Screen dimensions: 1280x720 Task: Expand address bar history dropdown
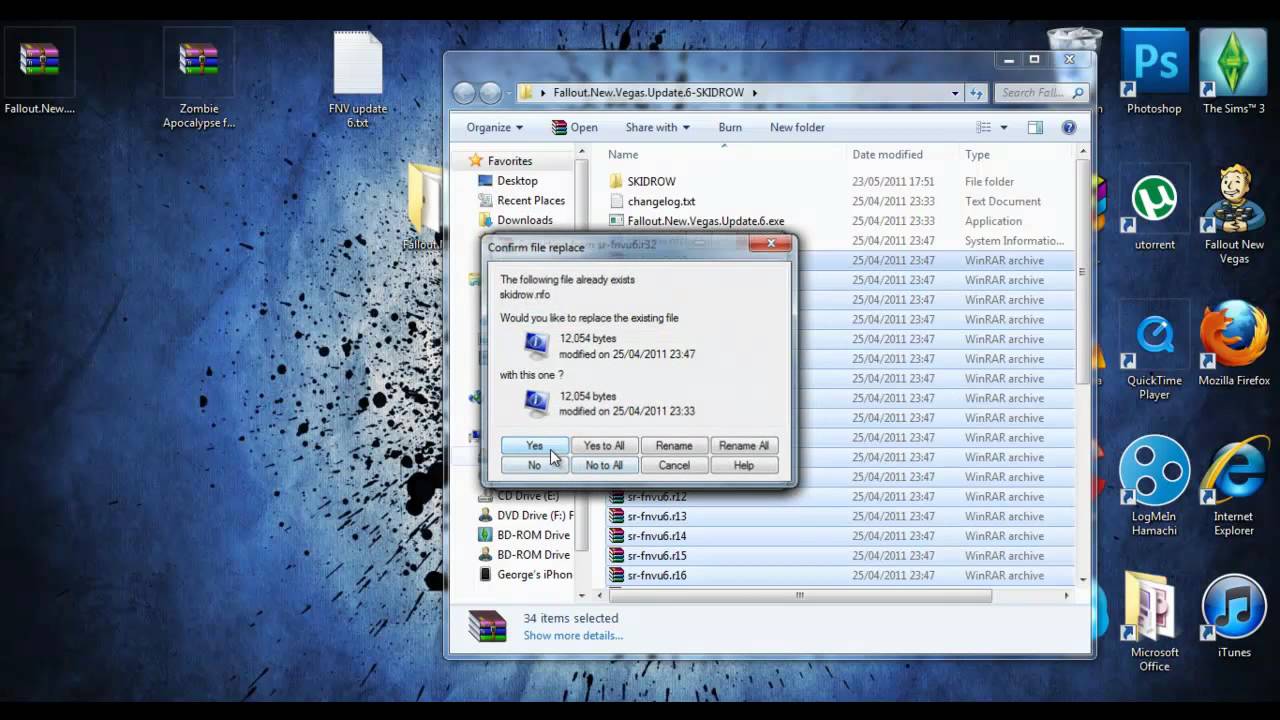[x=955, y=93]
